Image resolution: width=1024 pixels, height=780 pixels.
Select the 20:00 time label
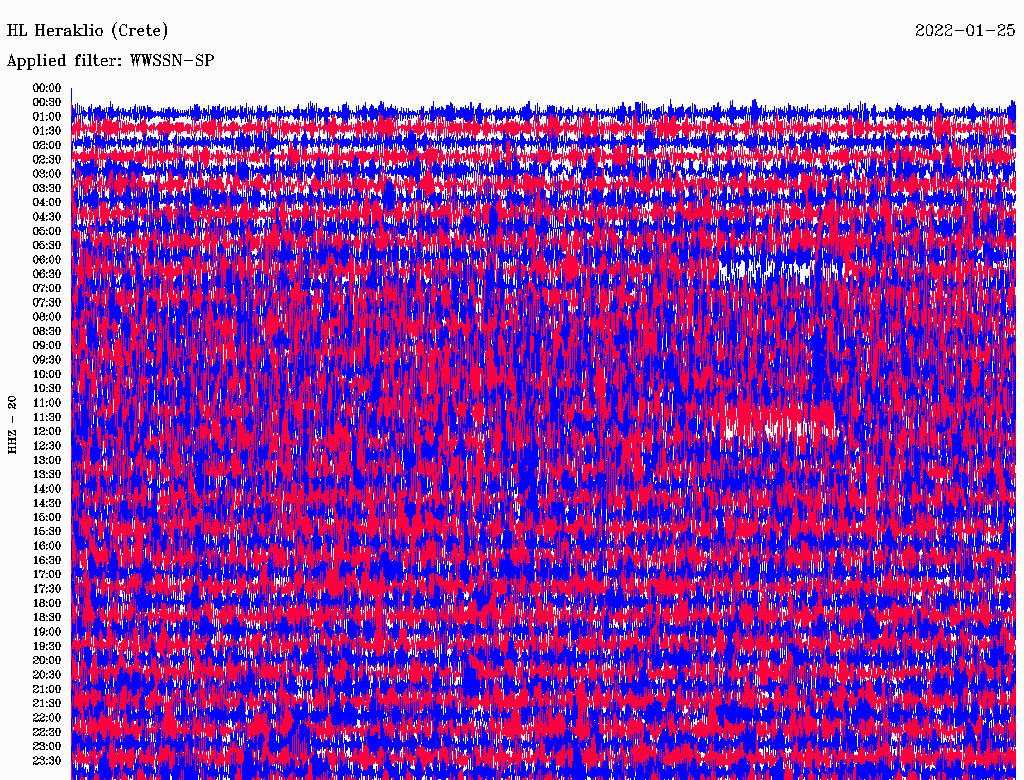(x=47, y=660)
